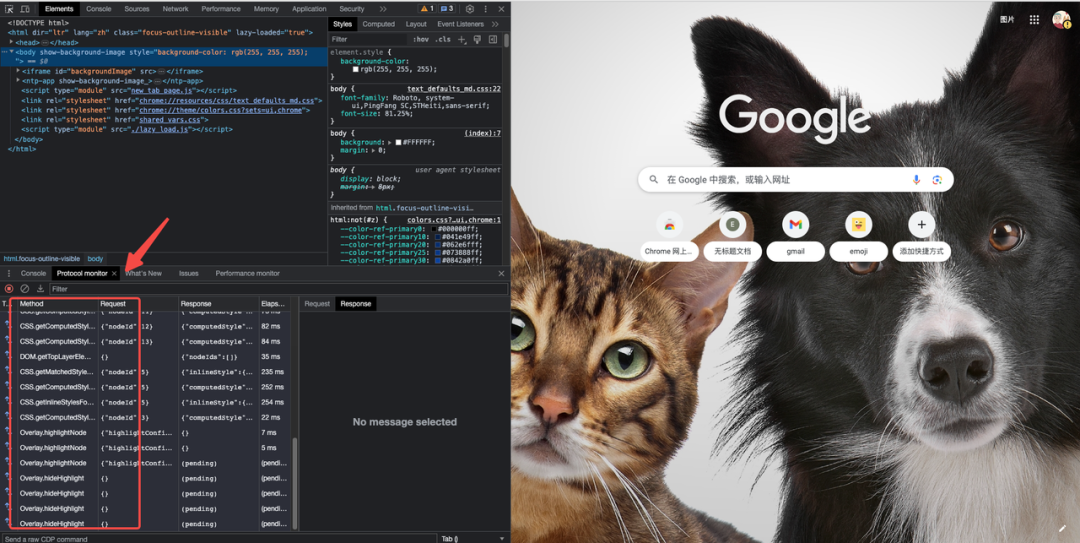The height and width of the screenshot is (543, 1080).
Task: Open the 无标题文档 shortcut
Action: pos(732,236)
